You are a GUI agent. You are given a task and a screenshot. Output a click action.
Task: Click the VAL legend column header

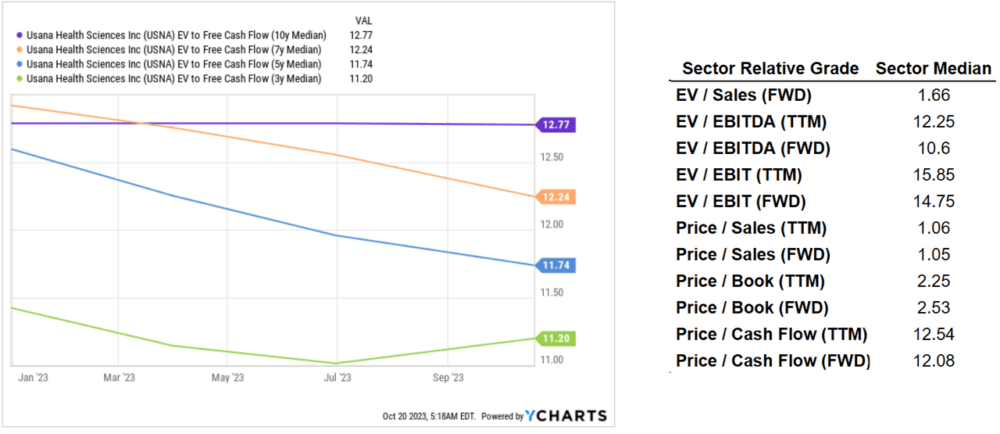pyautogui.click(x=364, y=21)
